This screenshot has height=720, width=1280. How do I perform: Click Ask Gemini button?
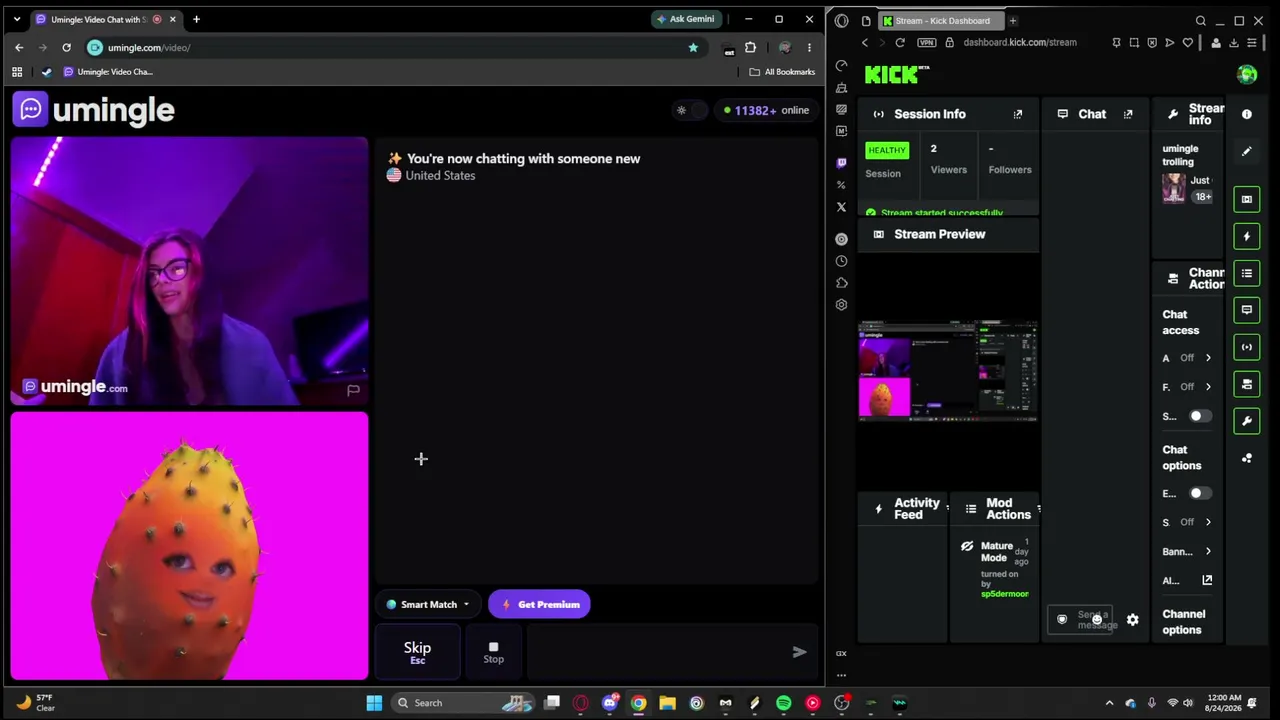(x=685, y=19)
